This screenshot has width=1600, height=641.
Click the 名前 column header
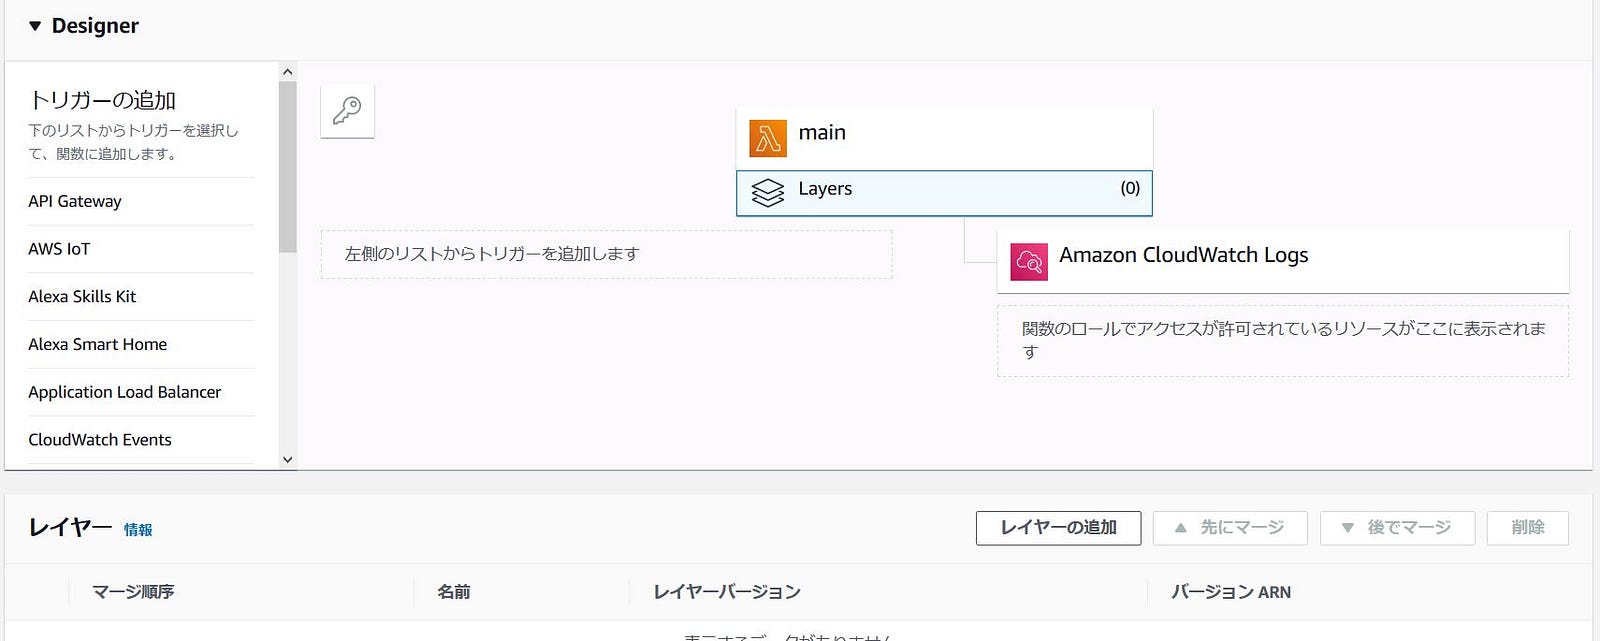[x=454, y=592]
